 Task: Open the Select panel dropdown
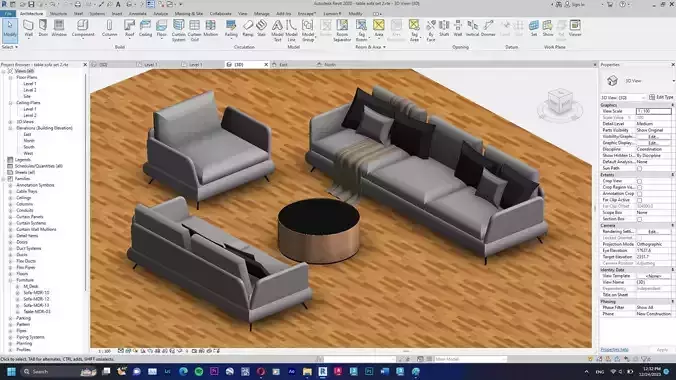pyautogui.click(x=9, y=47)
